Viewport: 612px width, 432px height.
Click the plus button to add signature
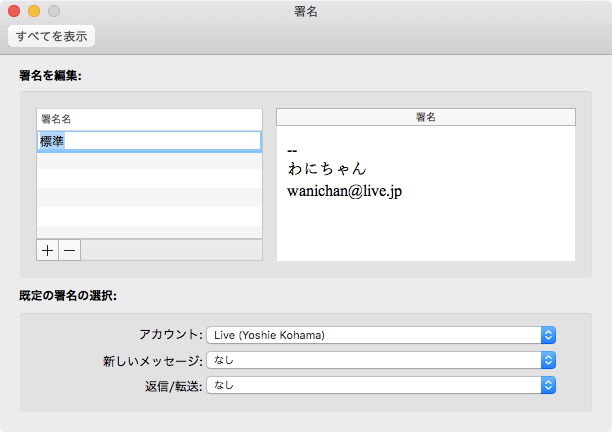[x=47, y=250]
